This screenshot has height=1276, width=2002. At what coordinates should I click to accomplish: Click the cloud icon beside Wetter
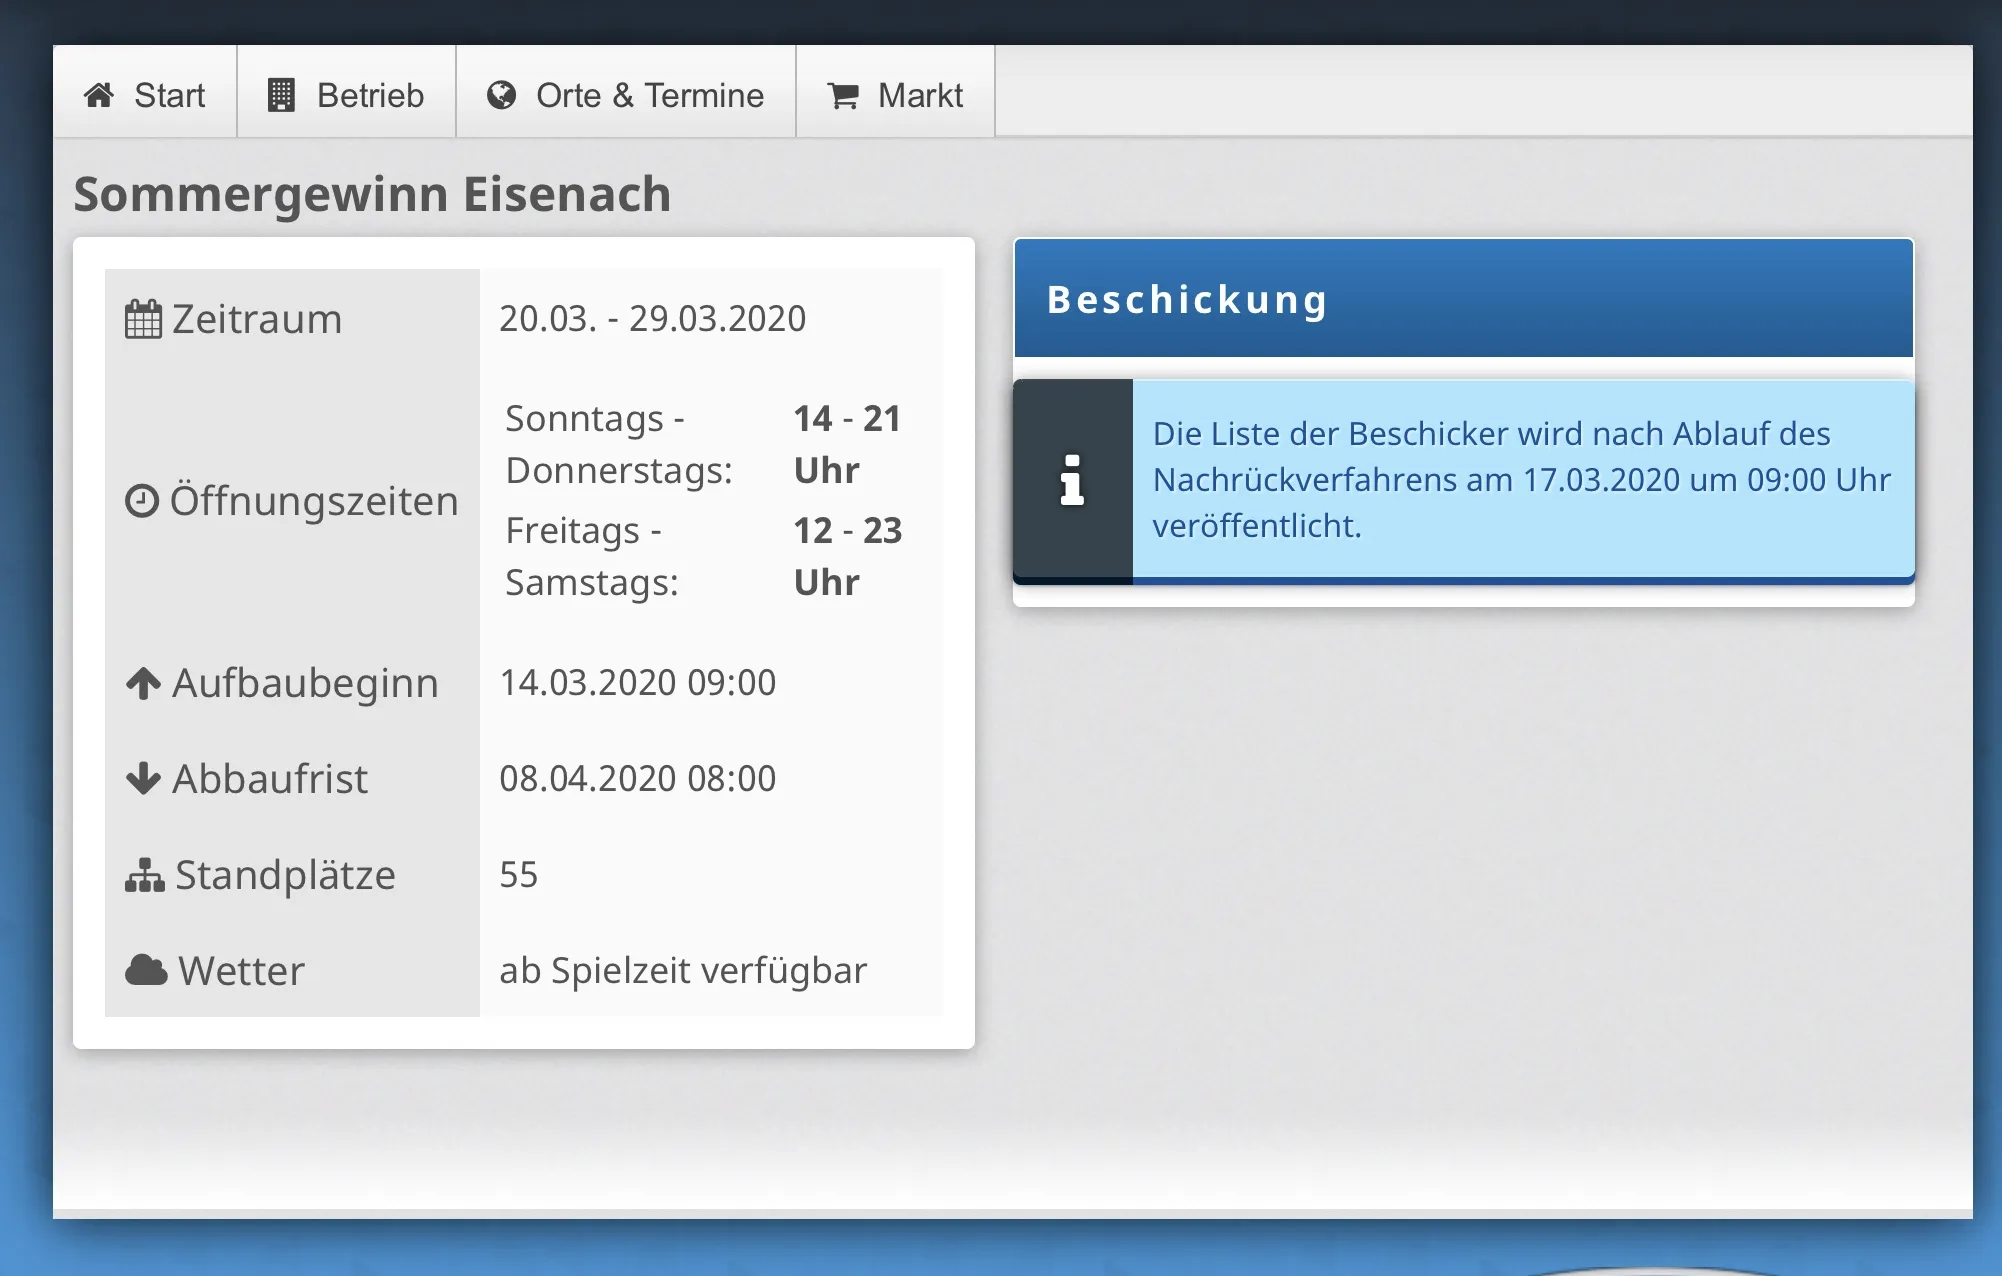tap(146, 970)
